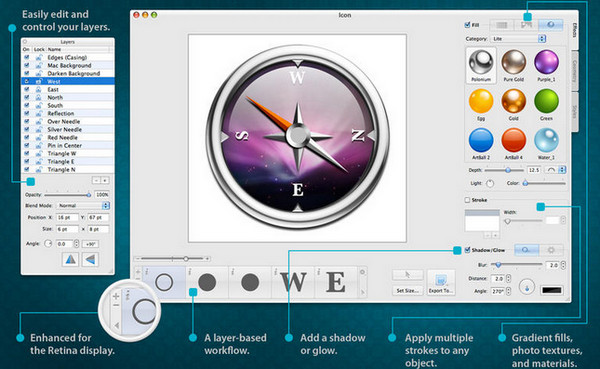Click the shadow direction dial
This screenshot has width=600, height=369.
pos(527,287)
